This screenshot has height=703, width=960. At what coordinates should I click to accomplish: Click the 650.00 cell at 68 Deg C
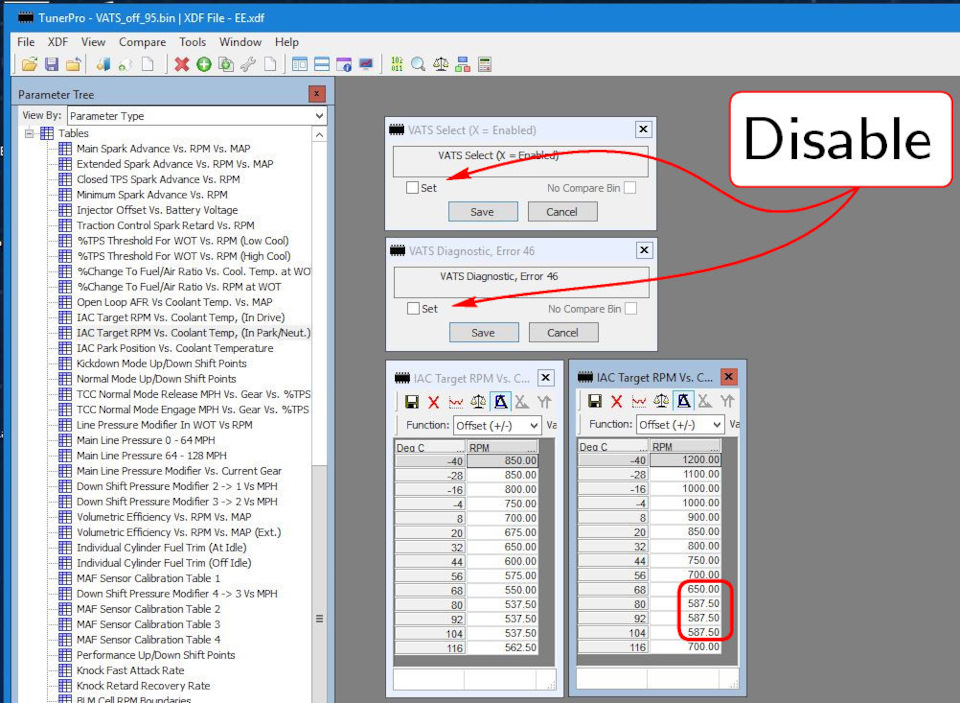coord(685,588)
